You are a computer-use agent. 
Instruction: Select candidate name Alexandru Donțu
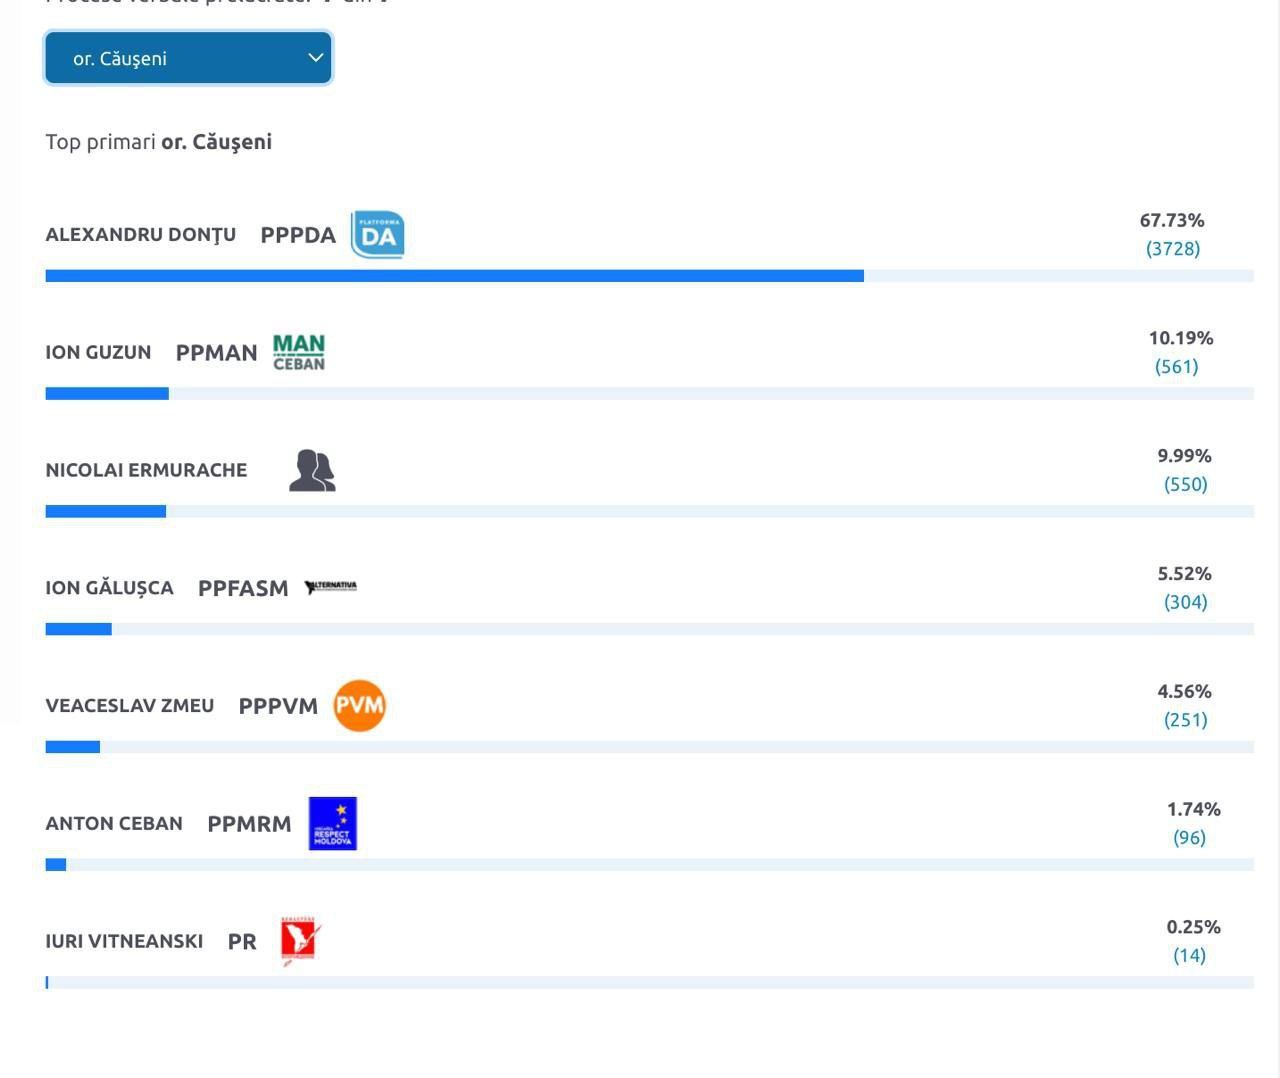tap(141, 235)
